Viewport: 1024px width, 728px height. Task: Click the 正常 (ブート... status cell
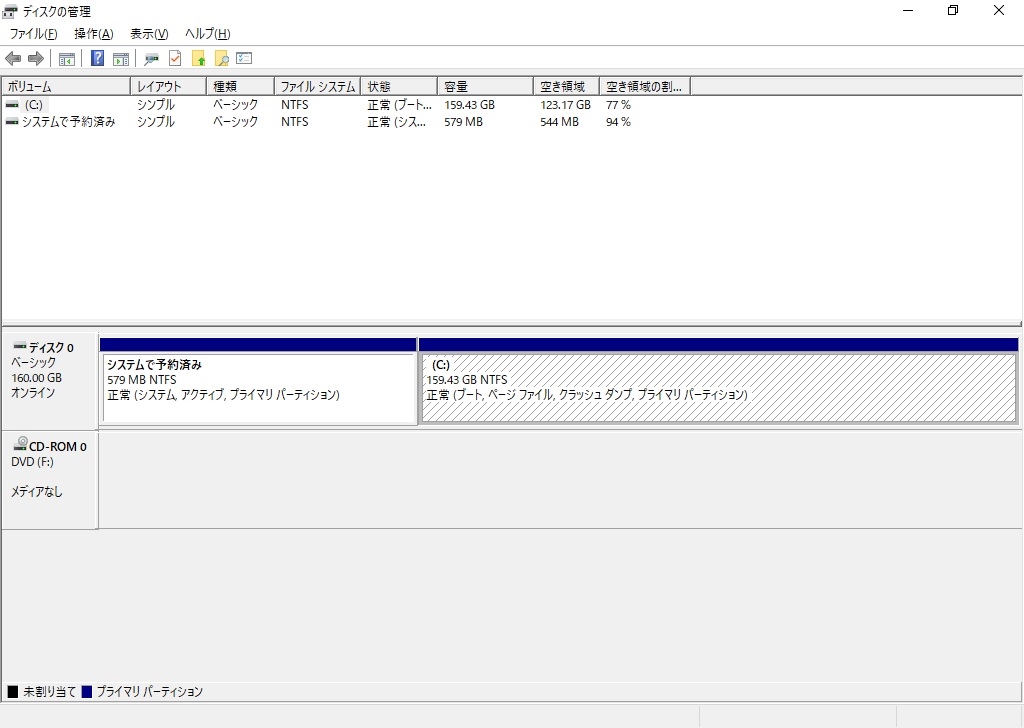(x=400, y=104)
